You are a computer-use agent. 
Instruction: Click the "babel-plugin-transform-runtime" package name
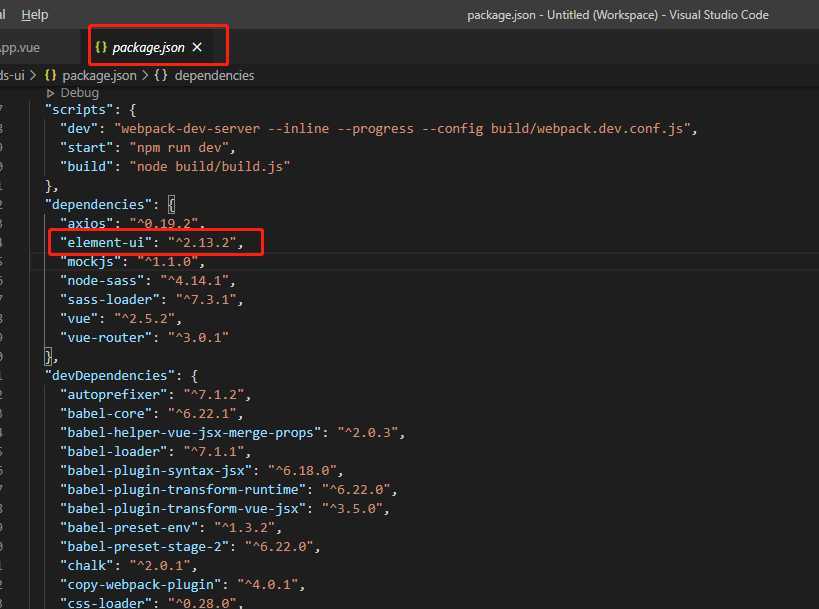tap(183, 489)
